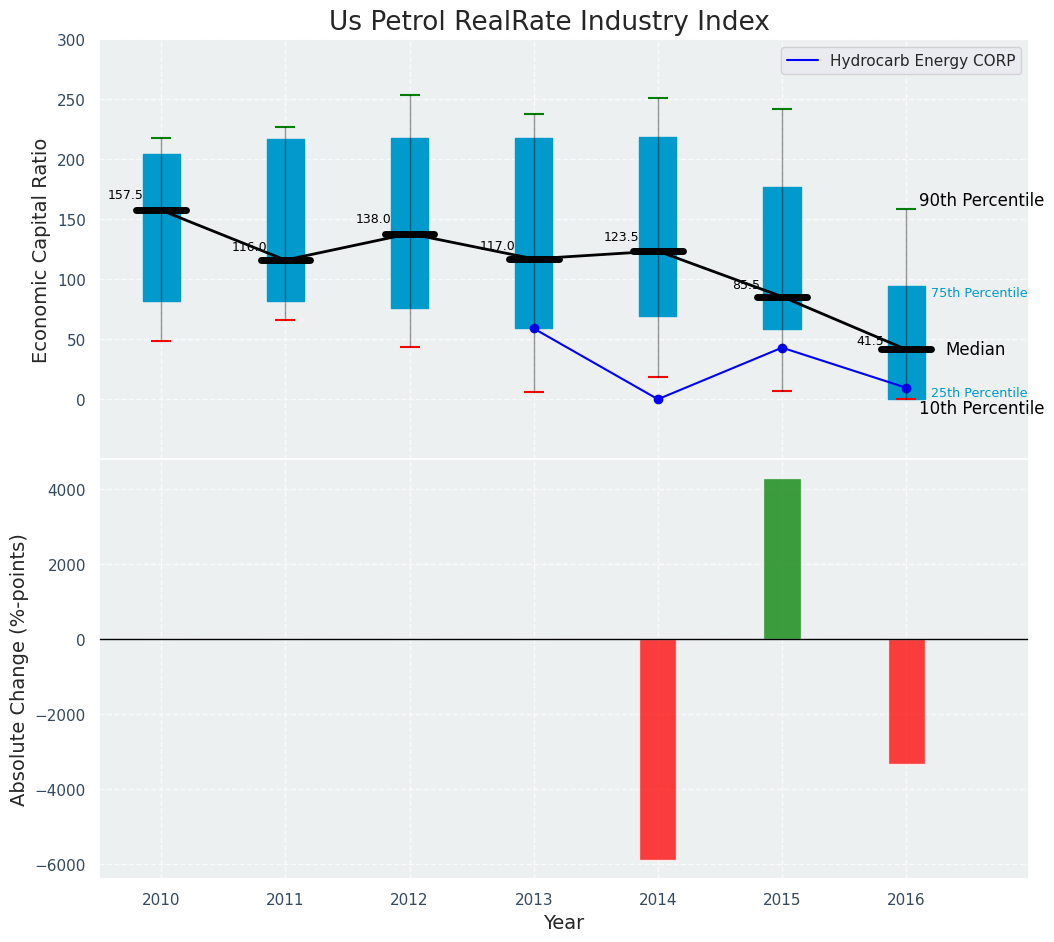1054x942 pixels.
Task: Click the Economic Capital Ratio axis label
Action: pyautogui.click(x=41, y=250)
